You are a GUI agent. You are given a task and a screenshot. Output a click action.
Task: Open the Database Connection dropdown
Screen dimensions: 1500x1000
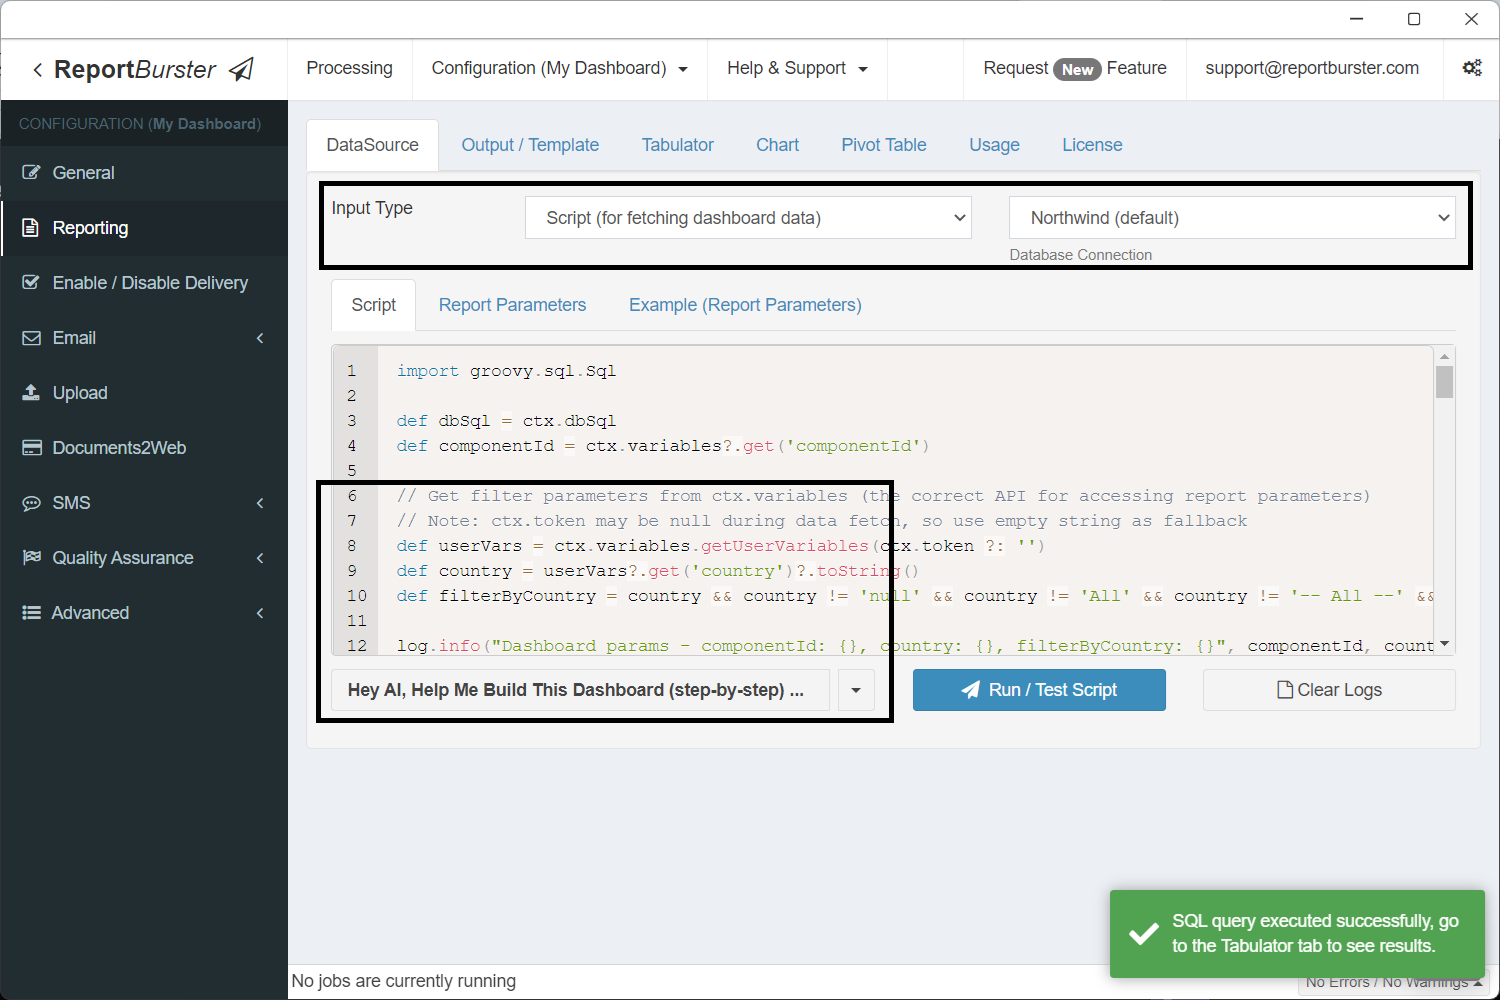(x=1231, y=218)
